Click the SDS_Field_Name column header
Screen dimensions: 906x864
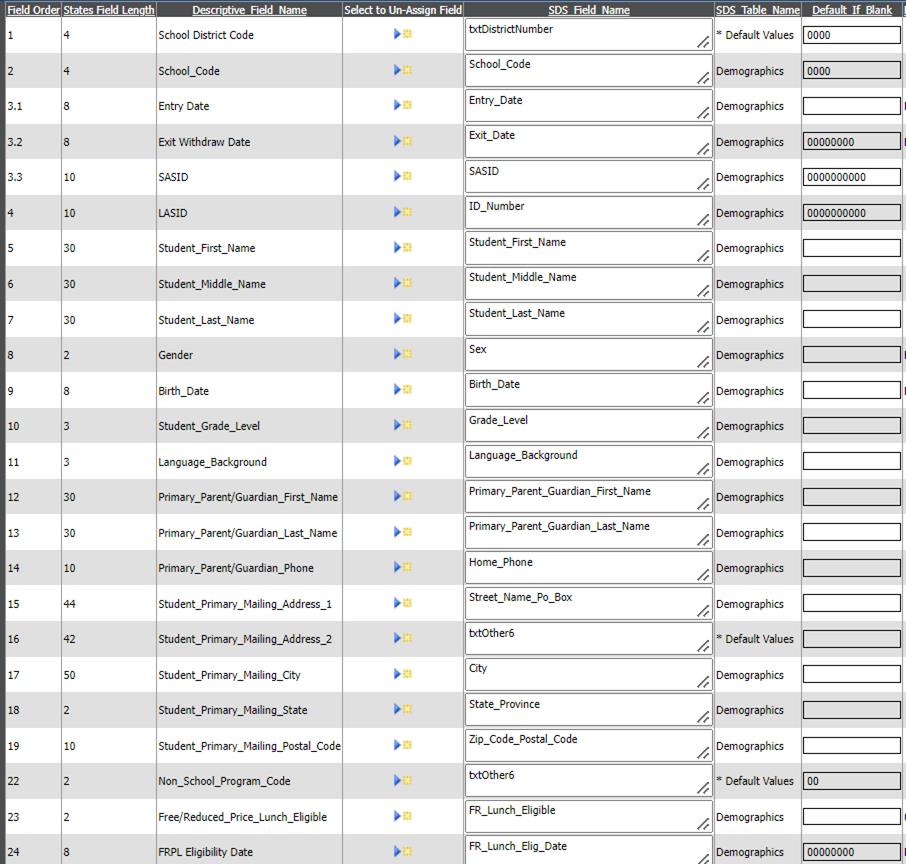coord(588,10)
